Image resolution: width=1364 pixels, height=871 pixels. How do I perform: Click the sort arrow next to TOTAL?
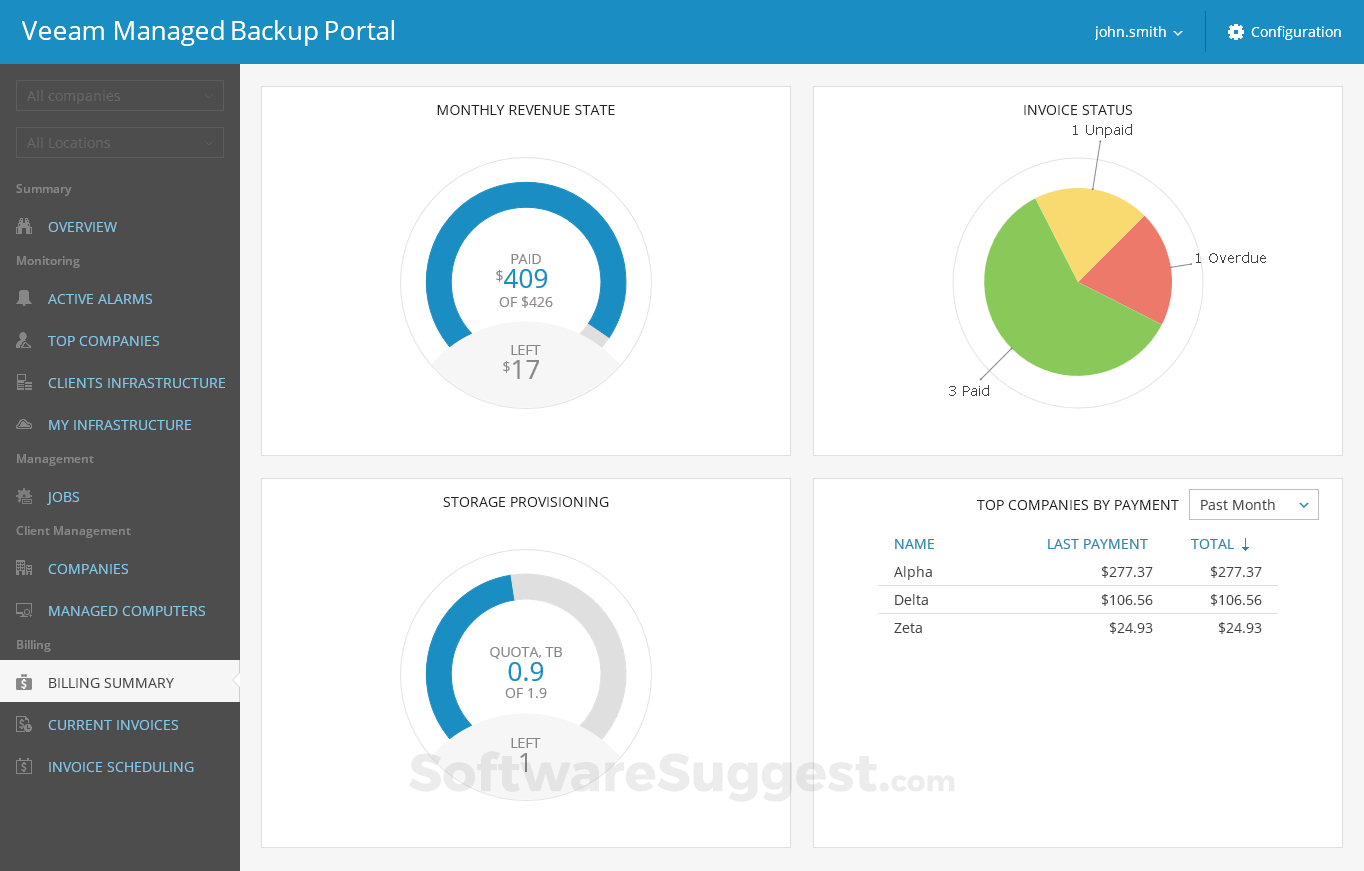pyautogui.click(x=1245, y=545)
